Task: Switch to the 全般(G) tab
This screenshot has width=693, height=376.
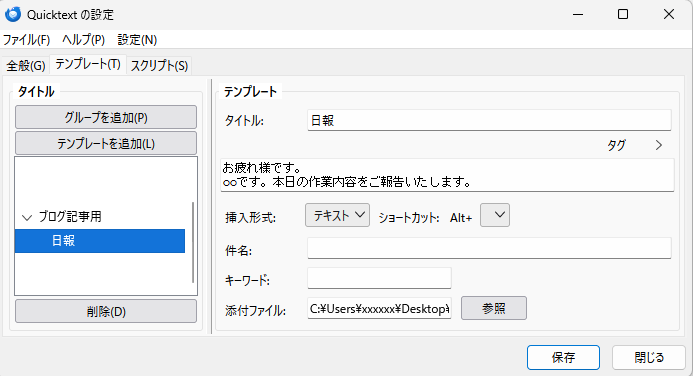Action: pyautogui.click(x=26, y=66)
